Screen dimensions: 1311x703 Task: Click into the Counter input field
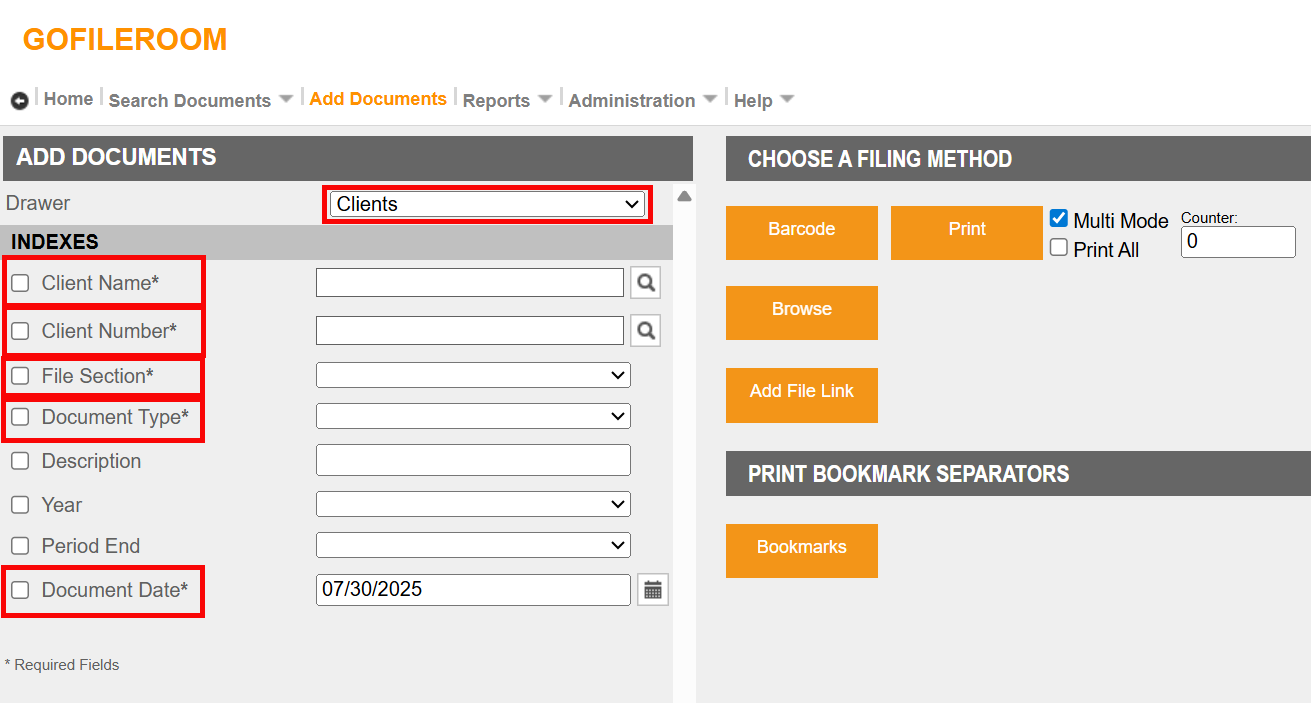point(1237,242)
